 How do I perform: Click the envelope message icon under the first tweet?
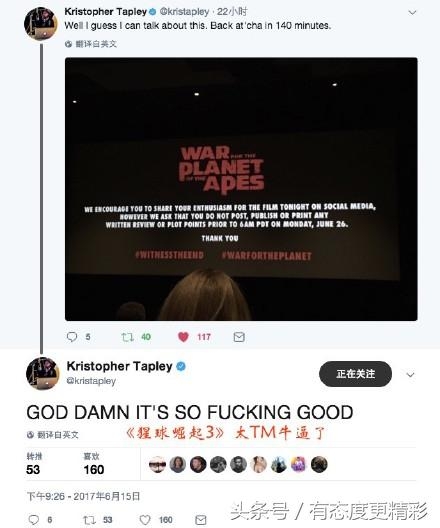(239, 337)
